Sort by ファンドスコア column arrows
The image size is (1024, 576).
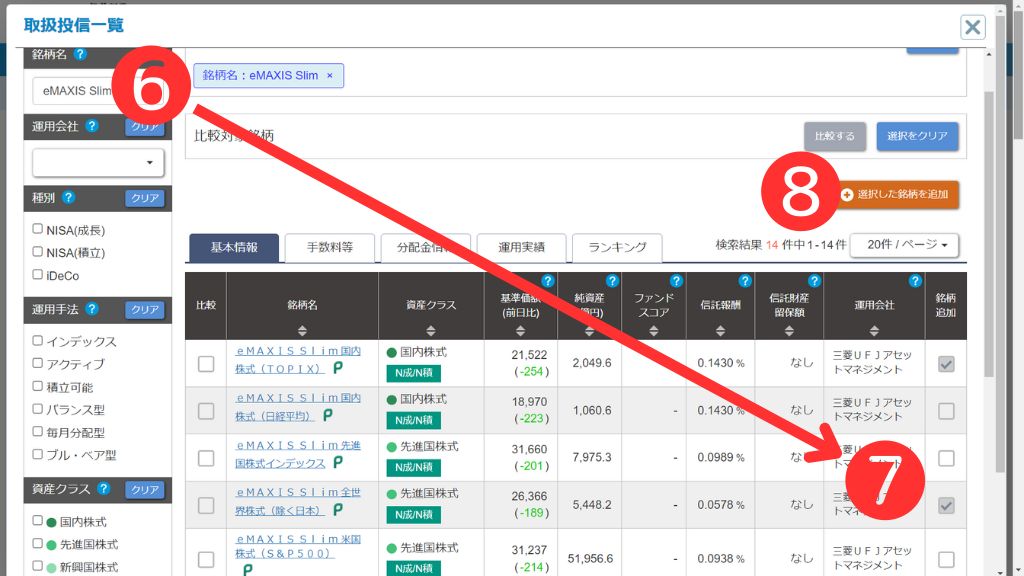(x=654, y=331)
